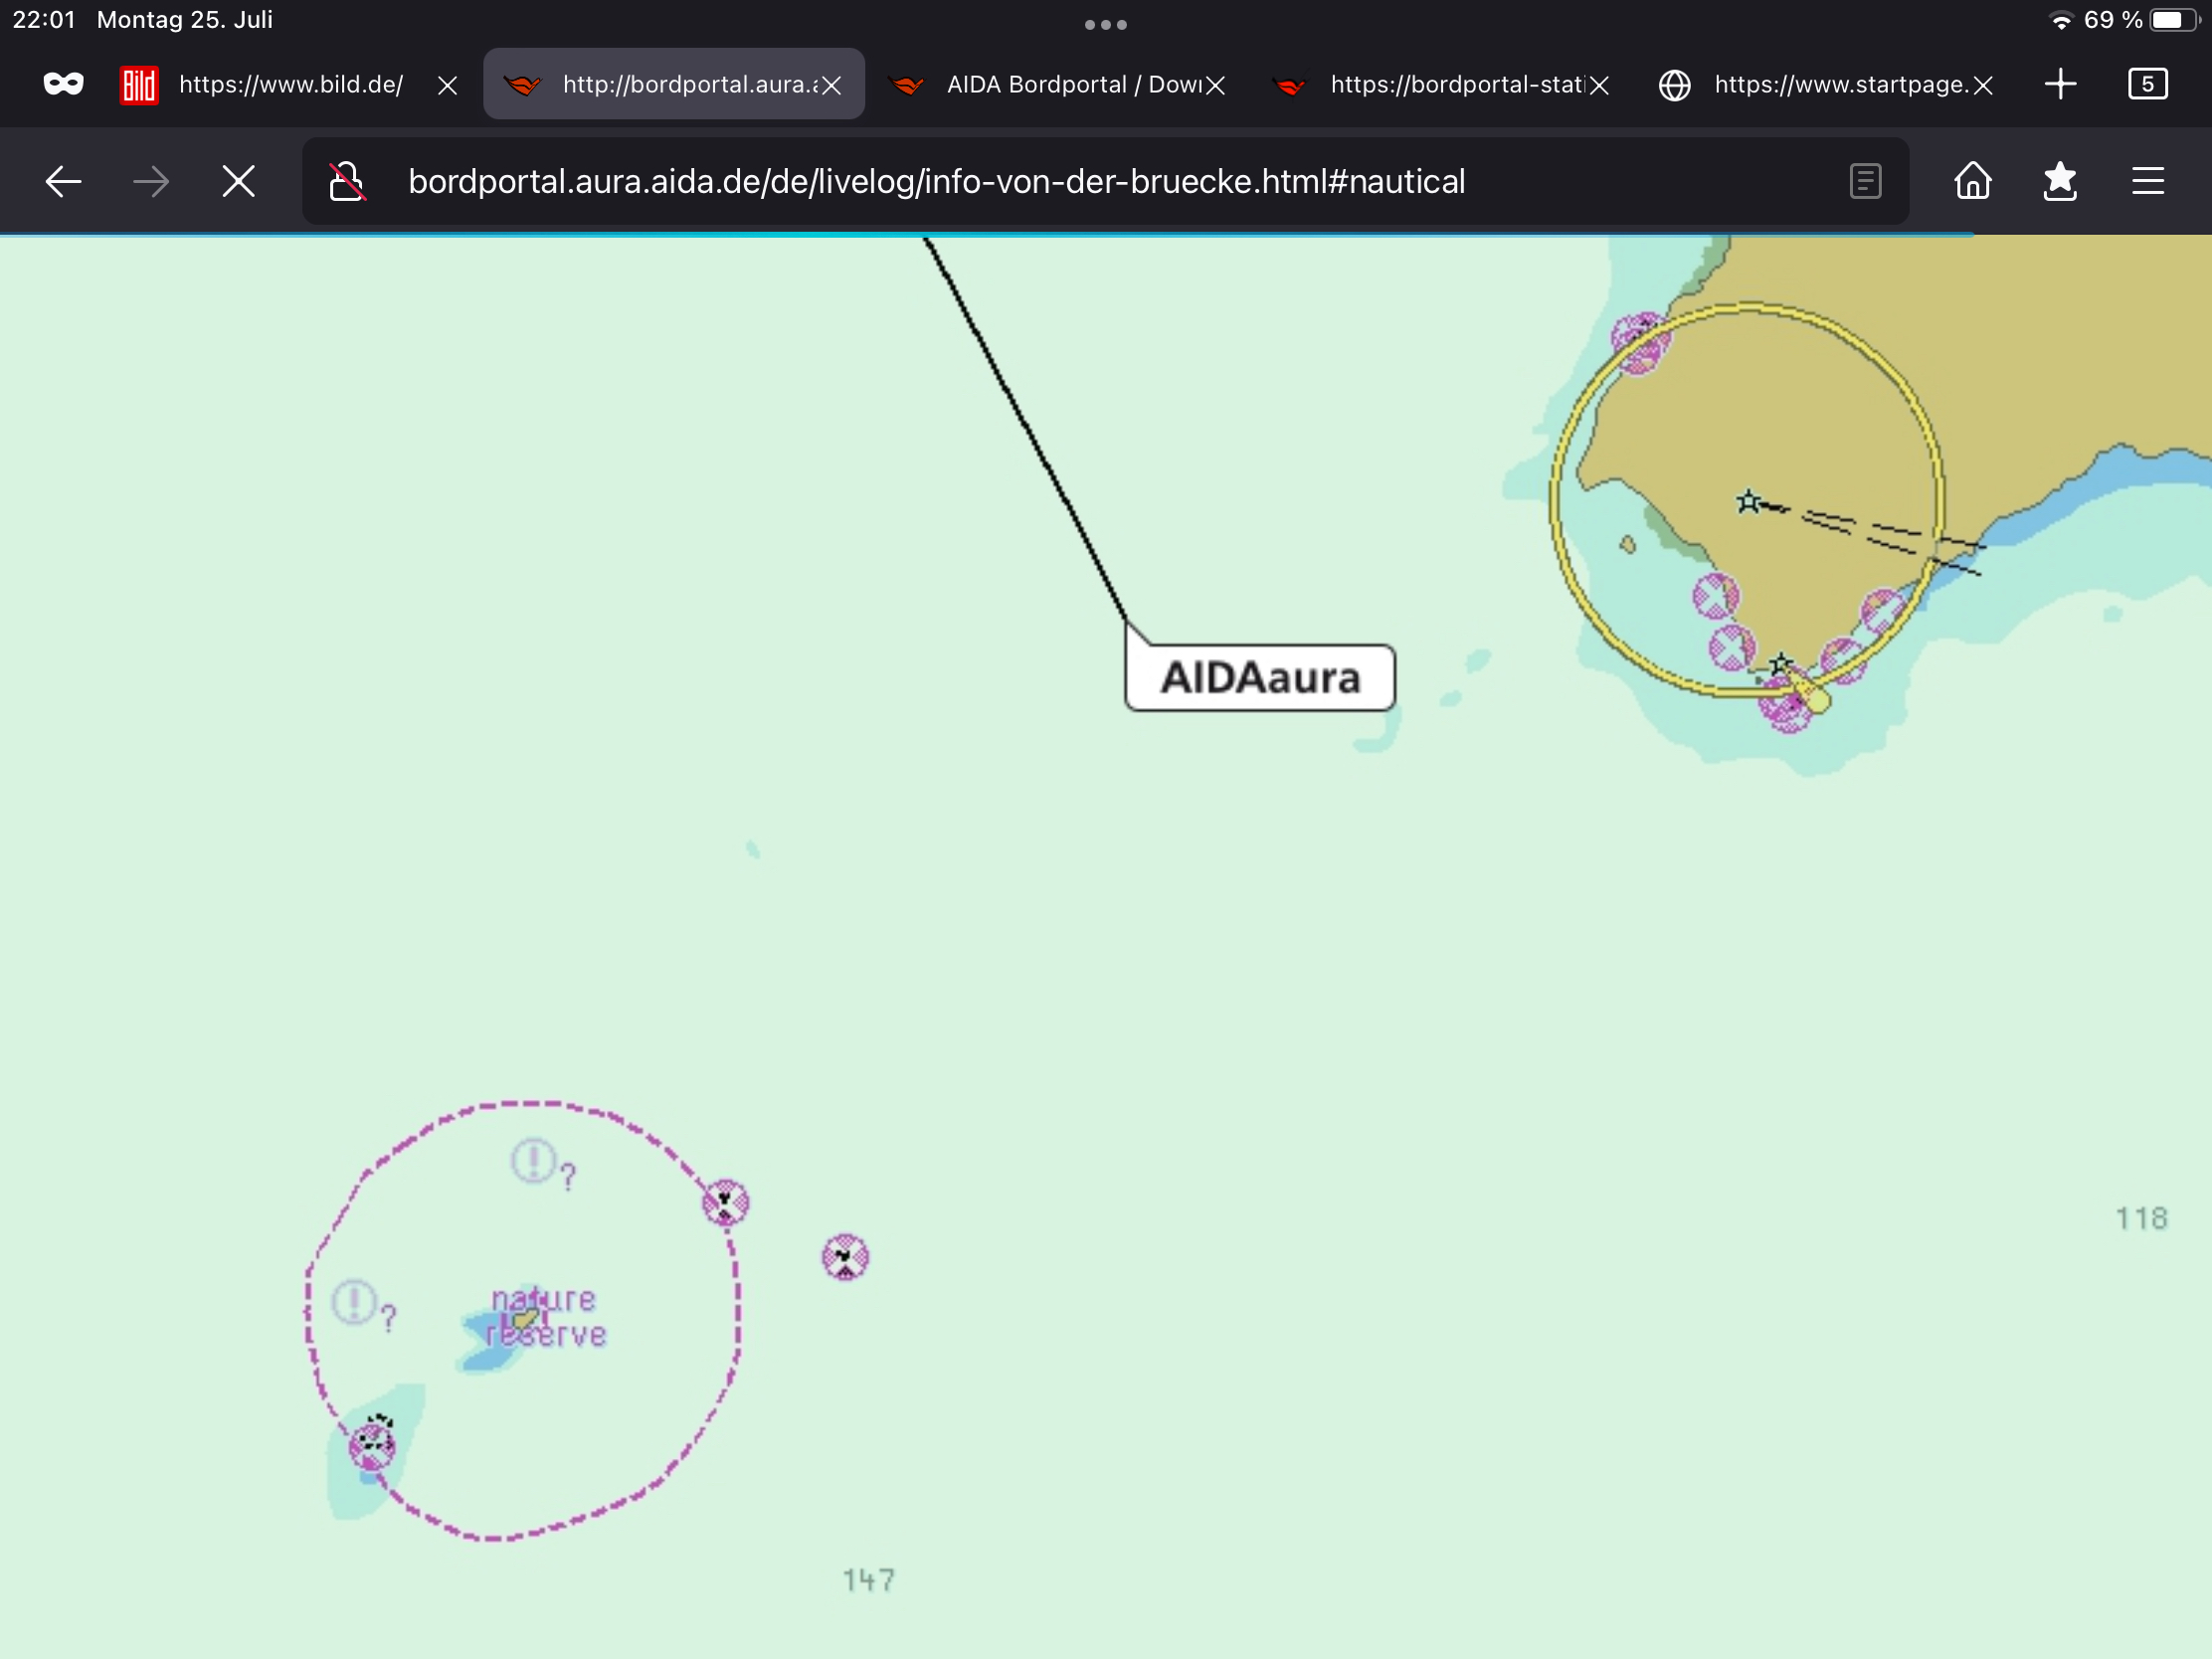This screenshot has height=1659, width=2212.
Task: Close the startpage tab
Action: click(x=1983, y=85)
